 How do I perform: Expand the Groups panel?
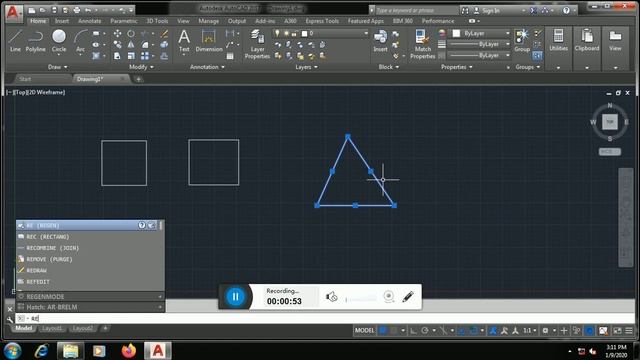[x=528, y=67]
